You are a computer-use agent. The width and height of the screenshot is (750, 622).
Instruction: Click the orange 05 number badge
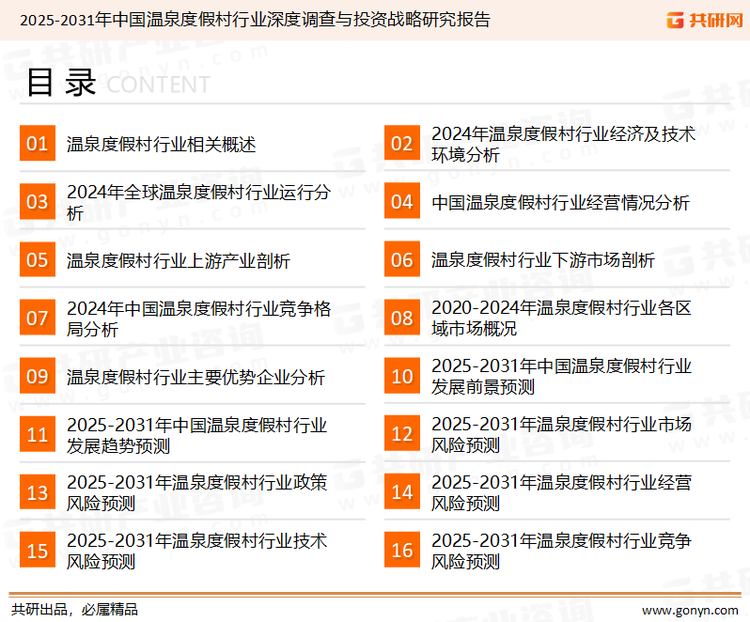click(37, 260)
